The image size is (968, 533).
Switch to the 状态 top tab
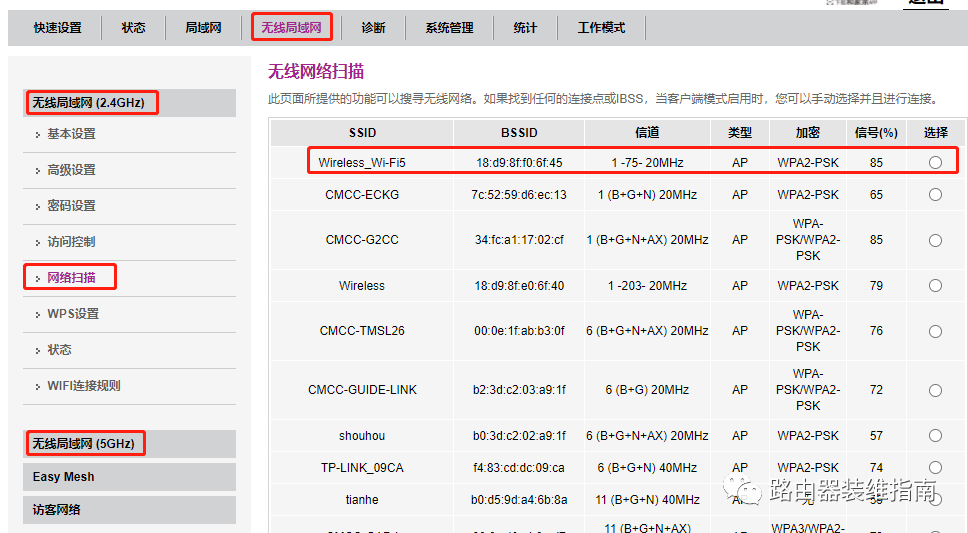point(133,28)
